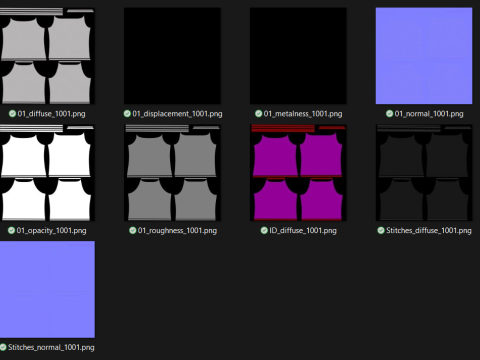This screenshot has width=480, height=360.
Task: Click the sync checkmark beside Stitches_normal_1001.png
Action: point(3,347)
